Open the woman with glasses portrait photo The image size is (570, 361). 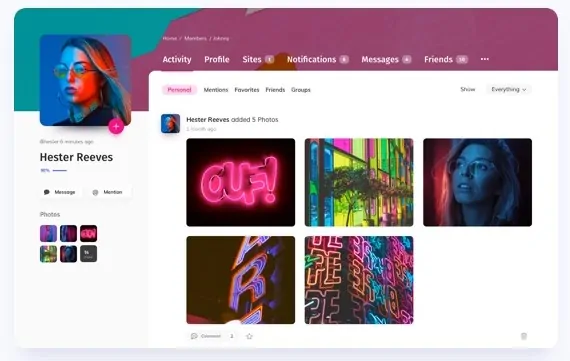click(477, 182)
